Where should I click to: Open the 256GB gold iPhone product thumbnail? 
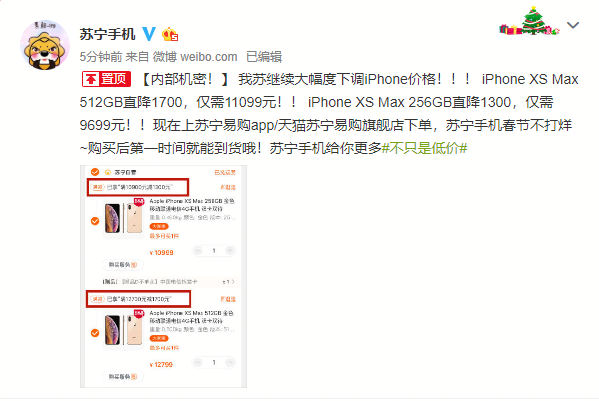pos(123,218)
